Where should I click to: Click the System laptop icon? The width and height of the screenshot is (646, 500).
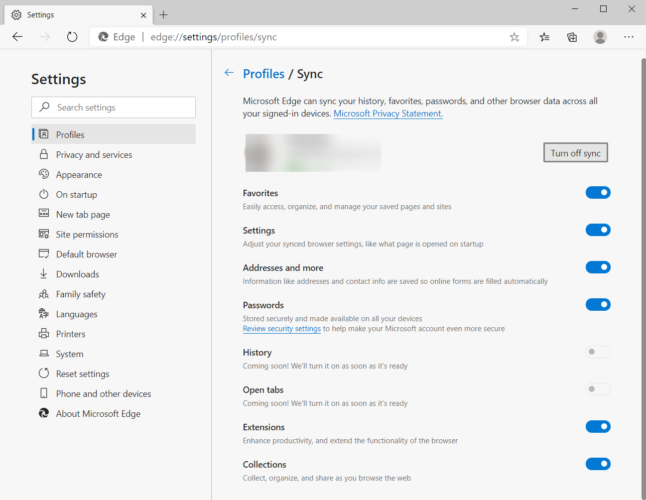click(44, 353)
